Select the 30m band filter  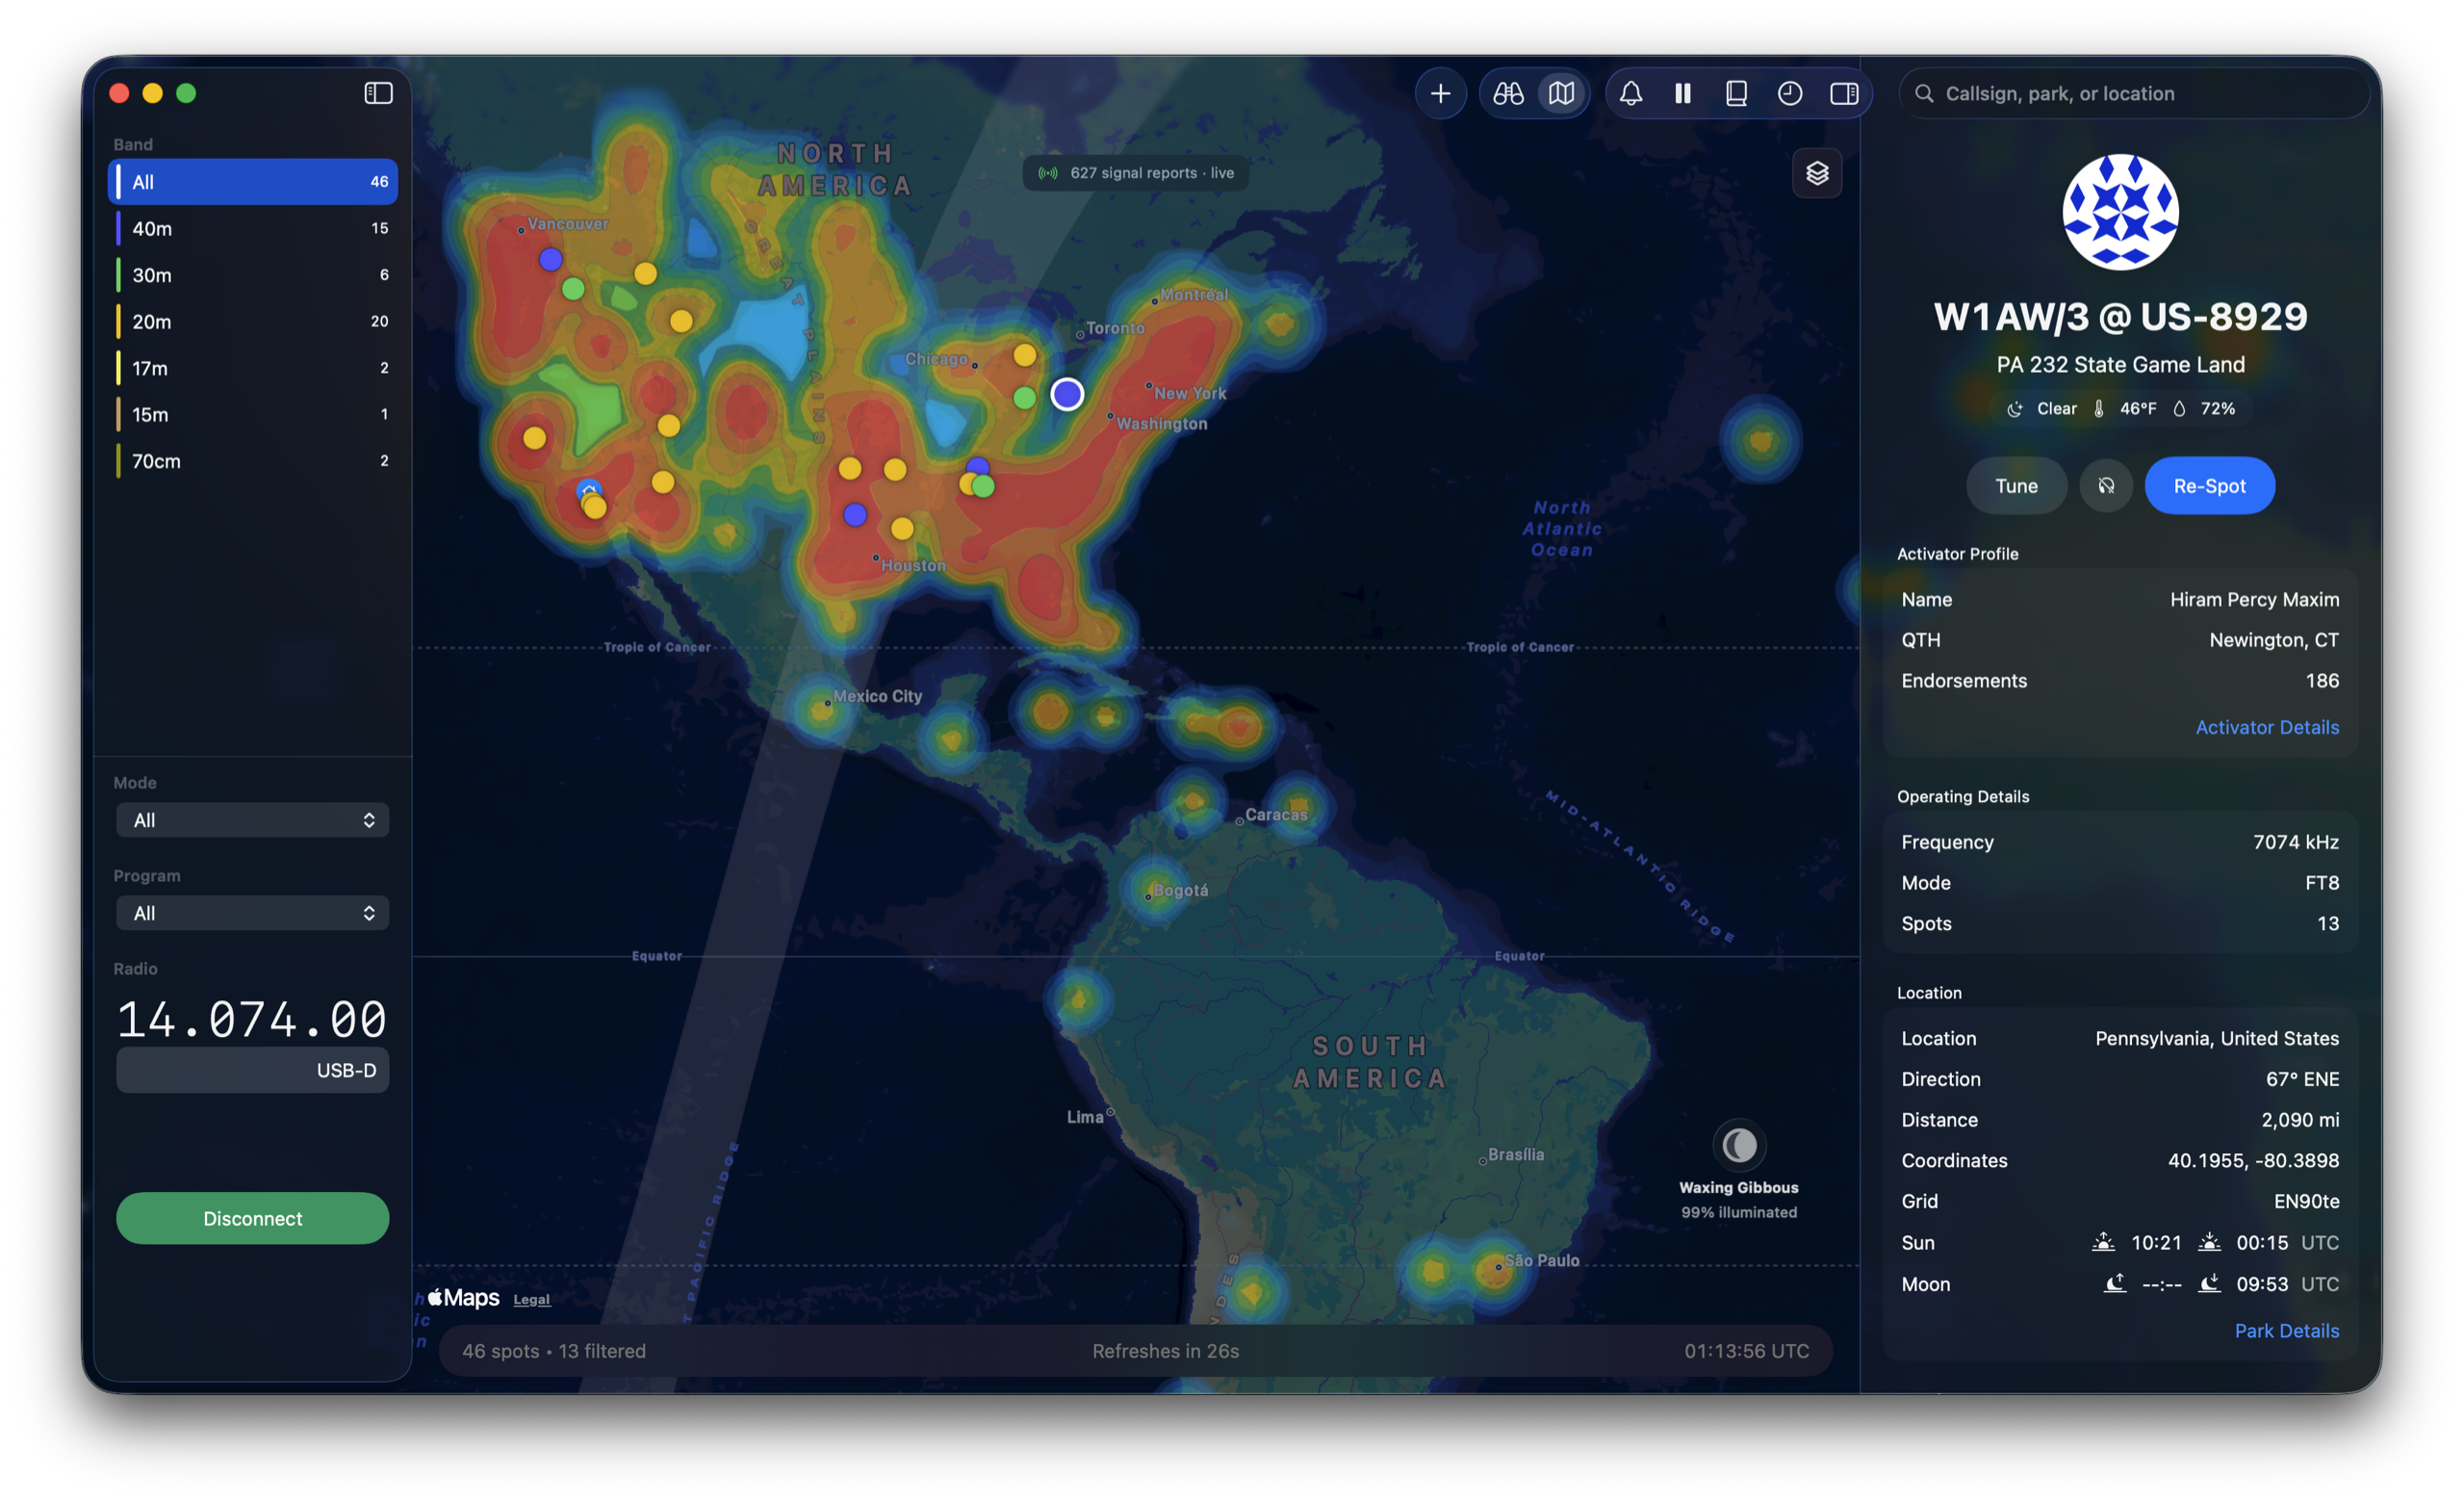pos(253,275)
